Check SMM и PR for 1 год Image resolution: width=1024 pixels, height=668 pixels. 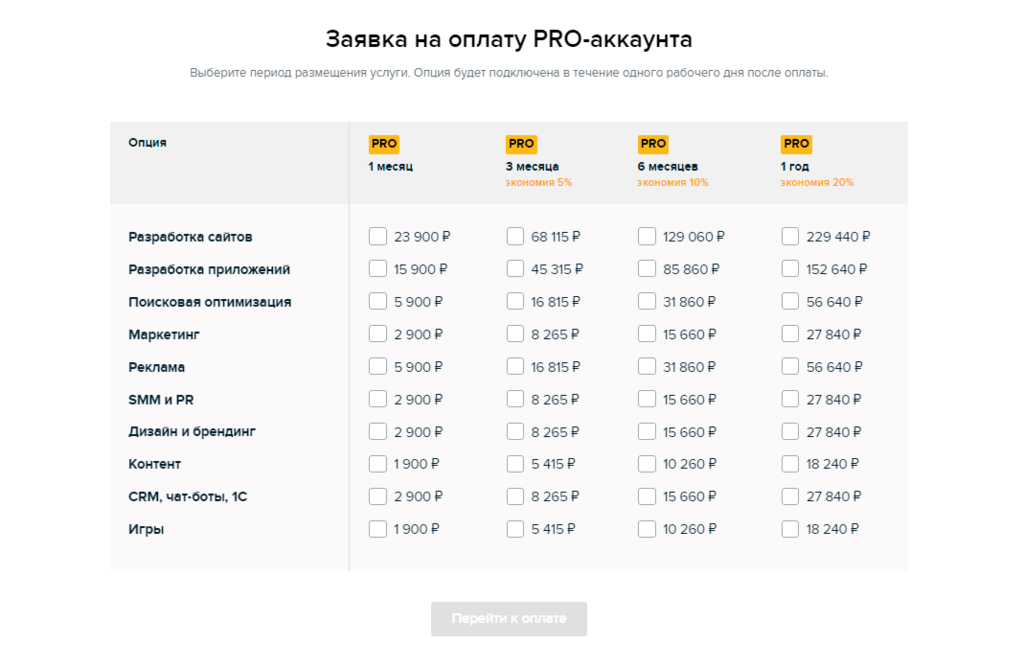point(790,399)
